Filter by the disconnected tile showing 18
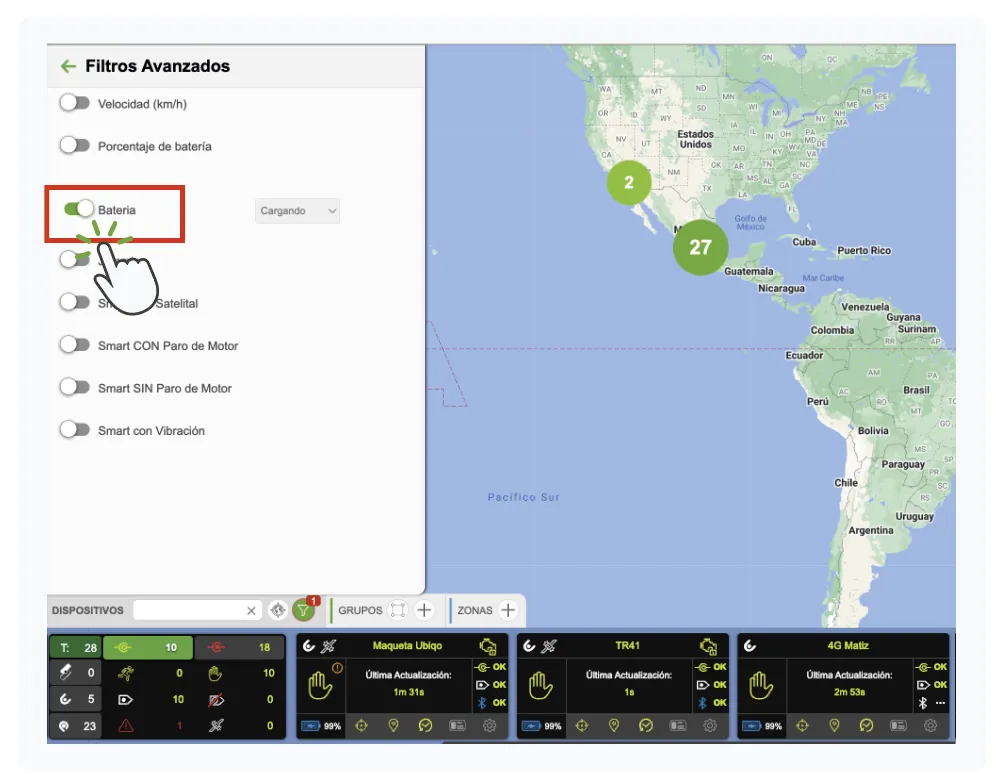Screen dimensions: 1004x782 239,648
